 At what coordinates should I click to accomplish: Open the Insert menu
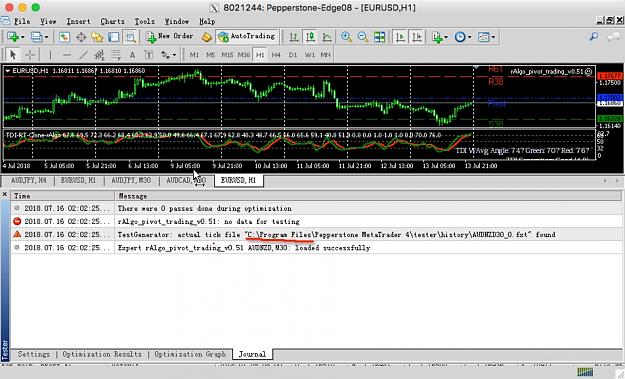click(78, 21)
